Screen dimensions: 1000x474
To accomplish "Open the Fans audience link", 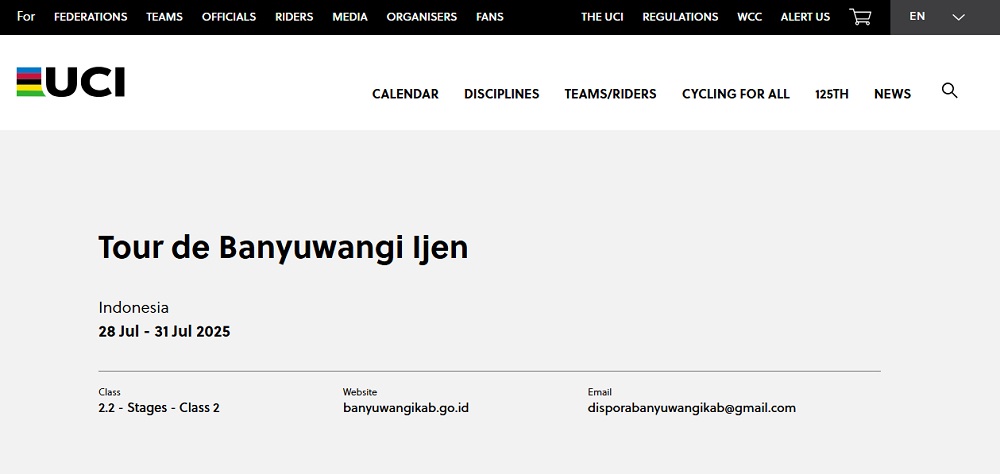I will click(x=490, y=17).
